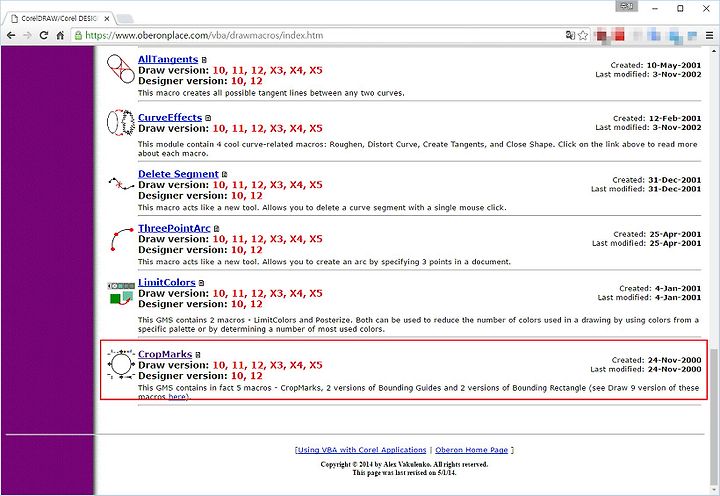Open the ThreePointArc link

click(x=174, y=228)
